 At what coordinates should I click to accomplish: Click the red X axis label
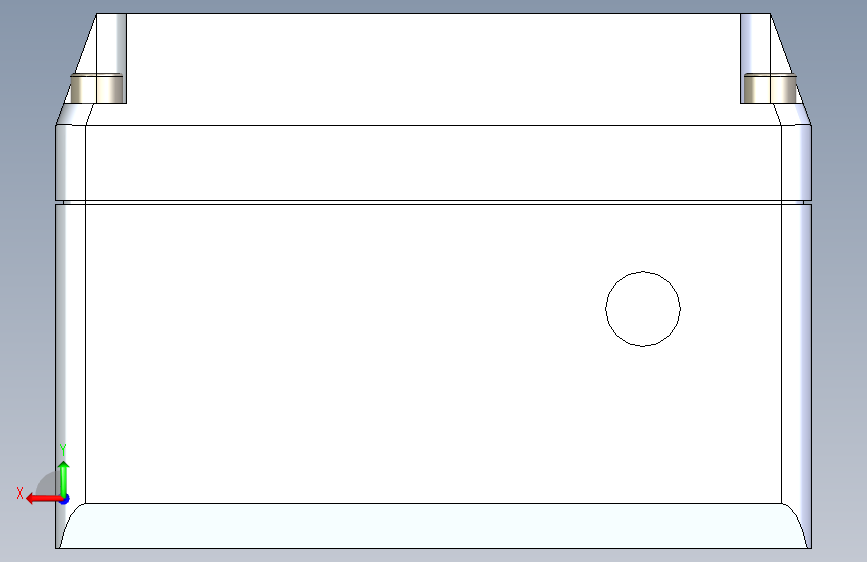pyautogui.click(x=20, y=493)
